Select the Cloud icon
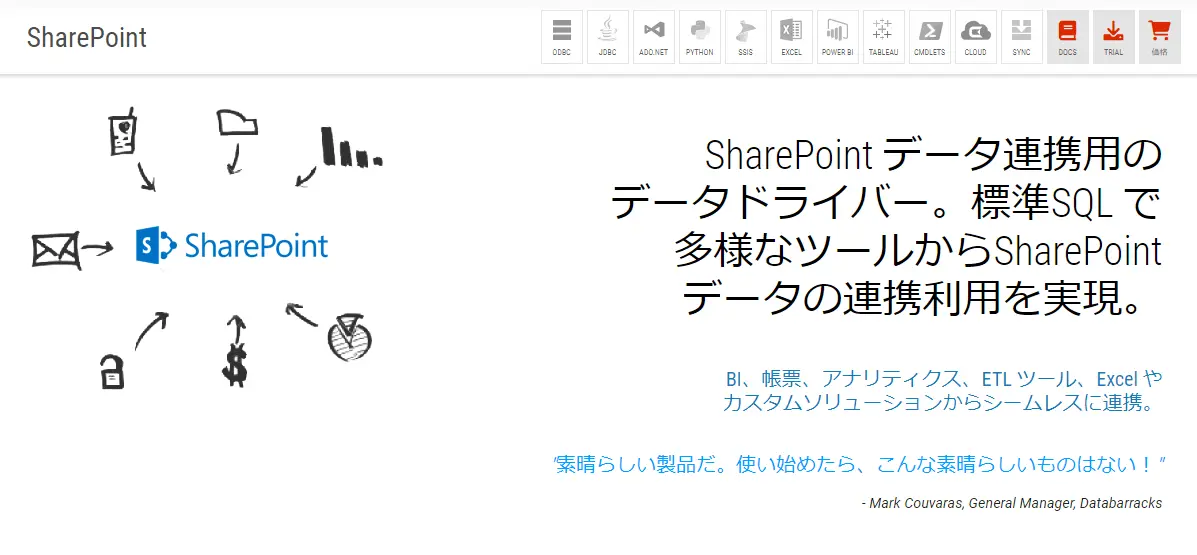 pos(976,37)
